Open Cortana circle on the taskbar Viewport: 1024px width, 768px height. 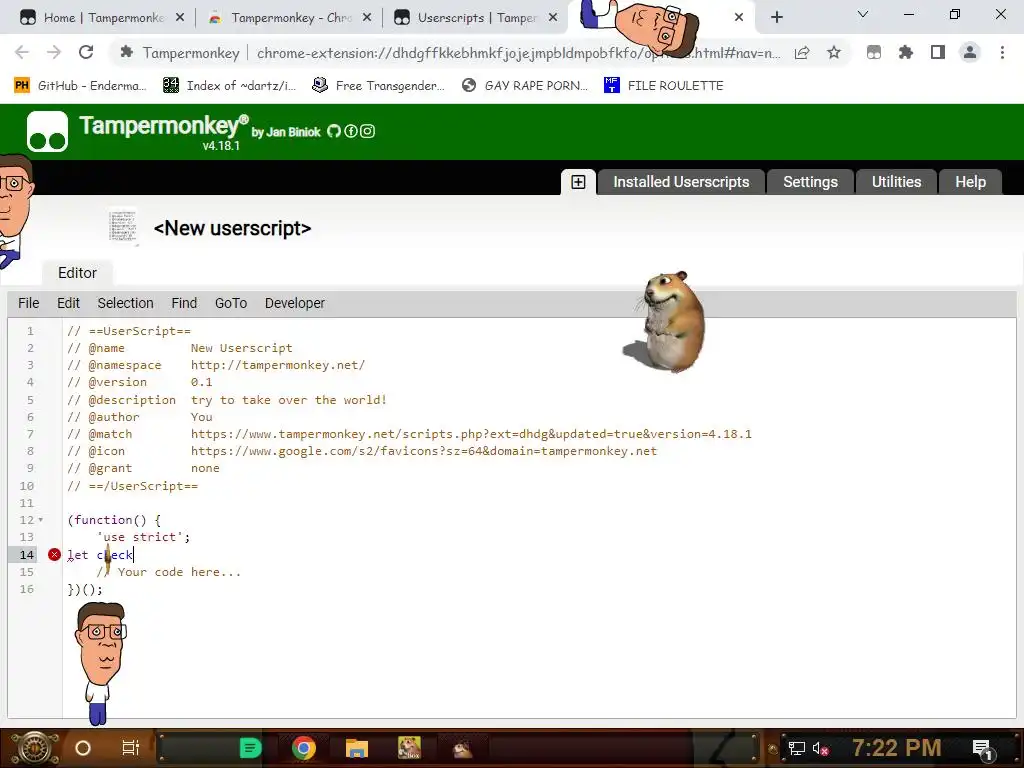83,748
